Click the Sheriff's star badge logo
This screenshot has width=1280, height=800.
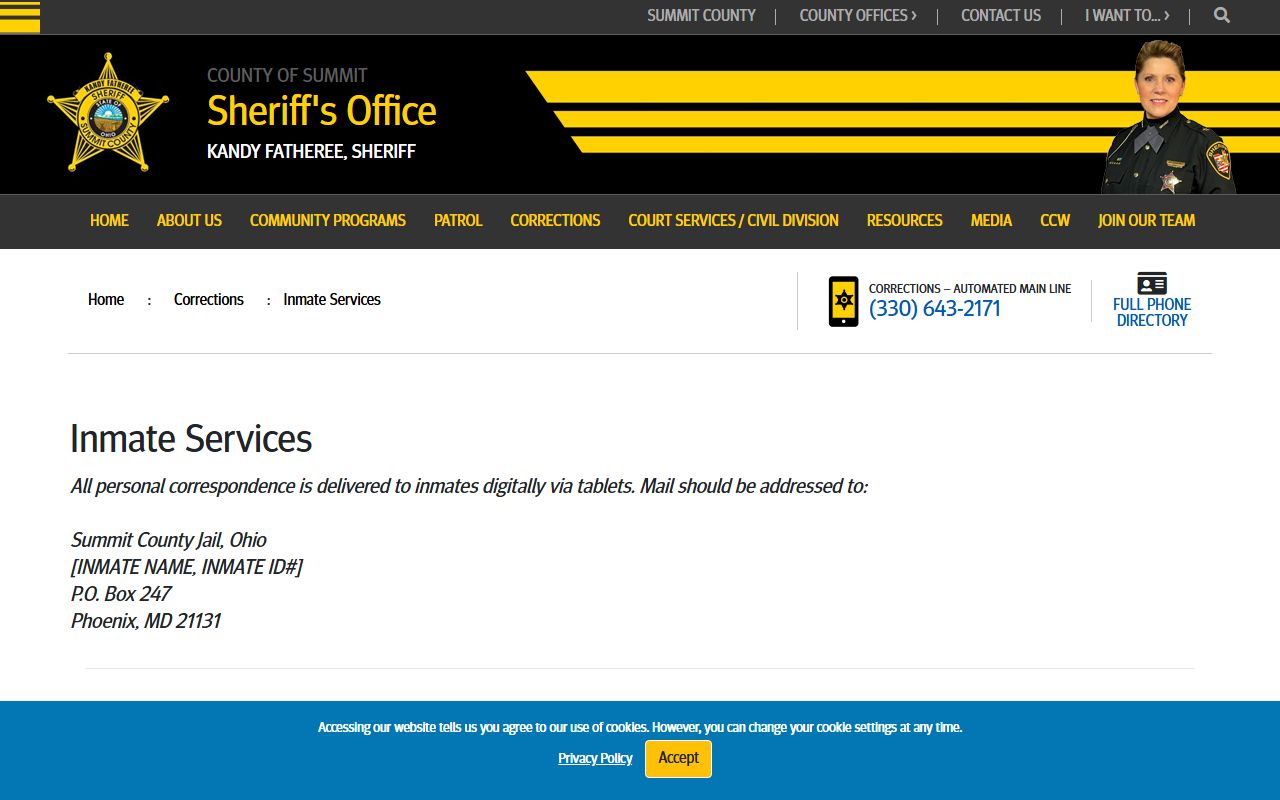coord(108,113)
